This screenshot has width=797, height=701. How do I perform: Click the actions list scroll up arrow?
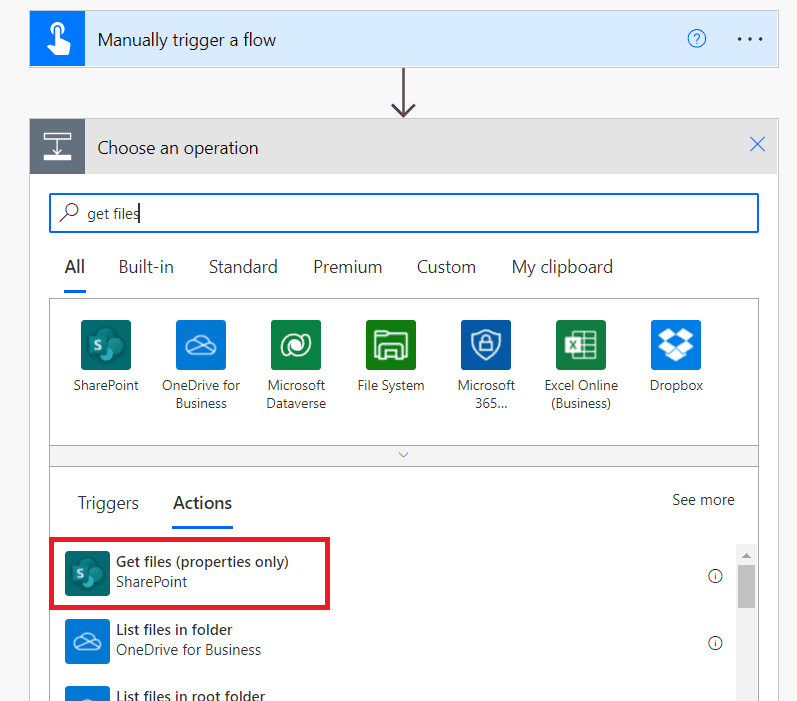point(746,555)
